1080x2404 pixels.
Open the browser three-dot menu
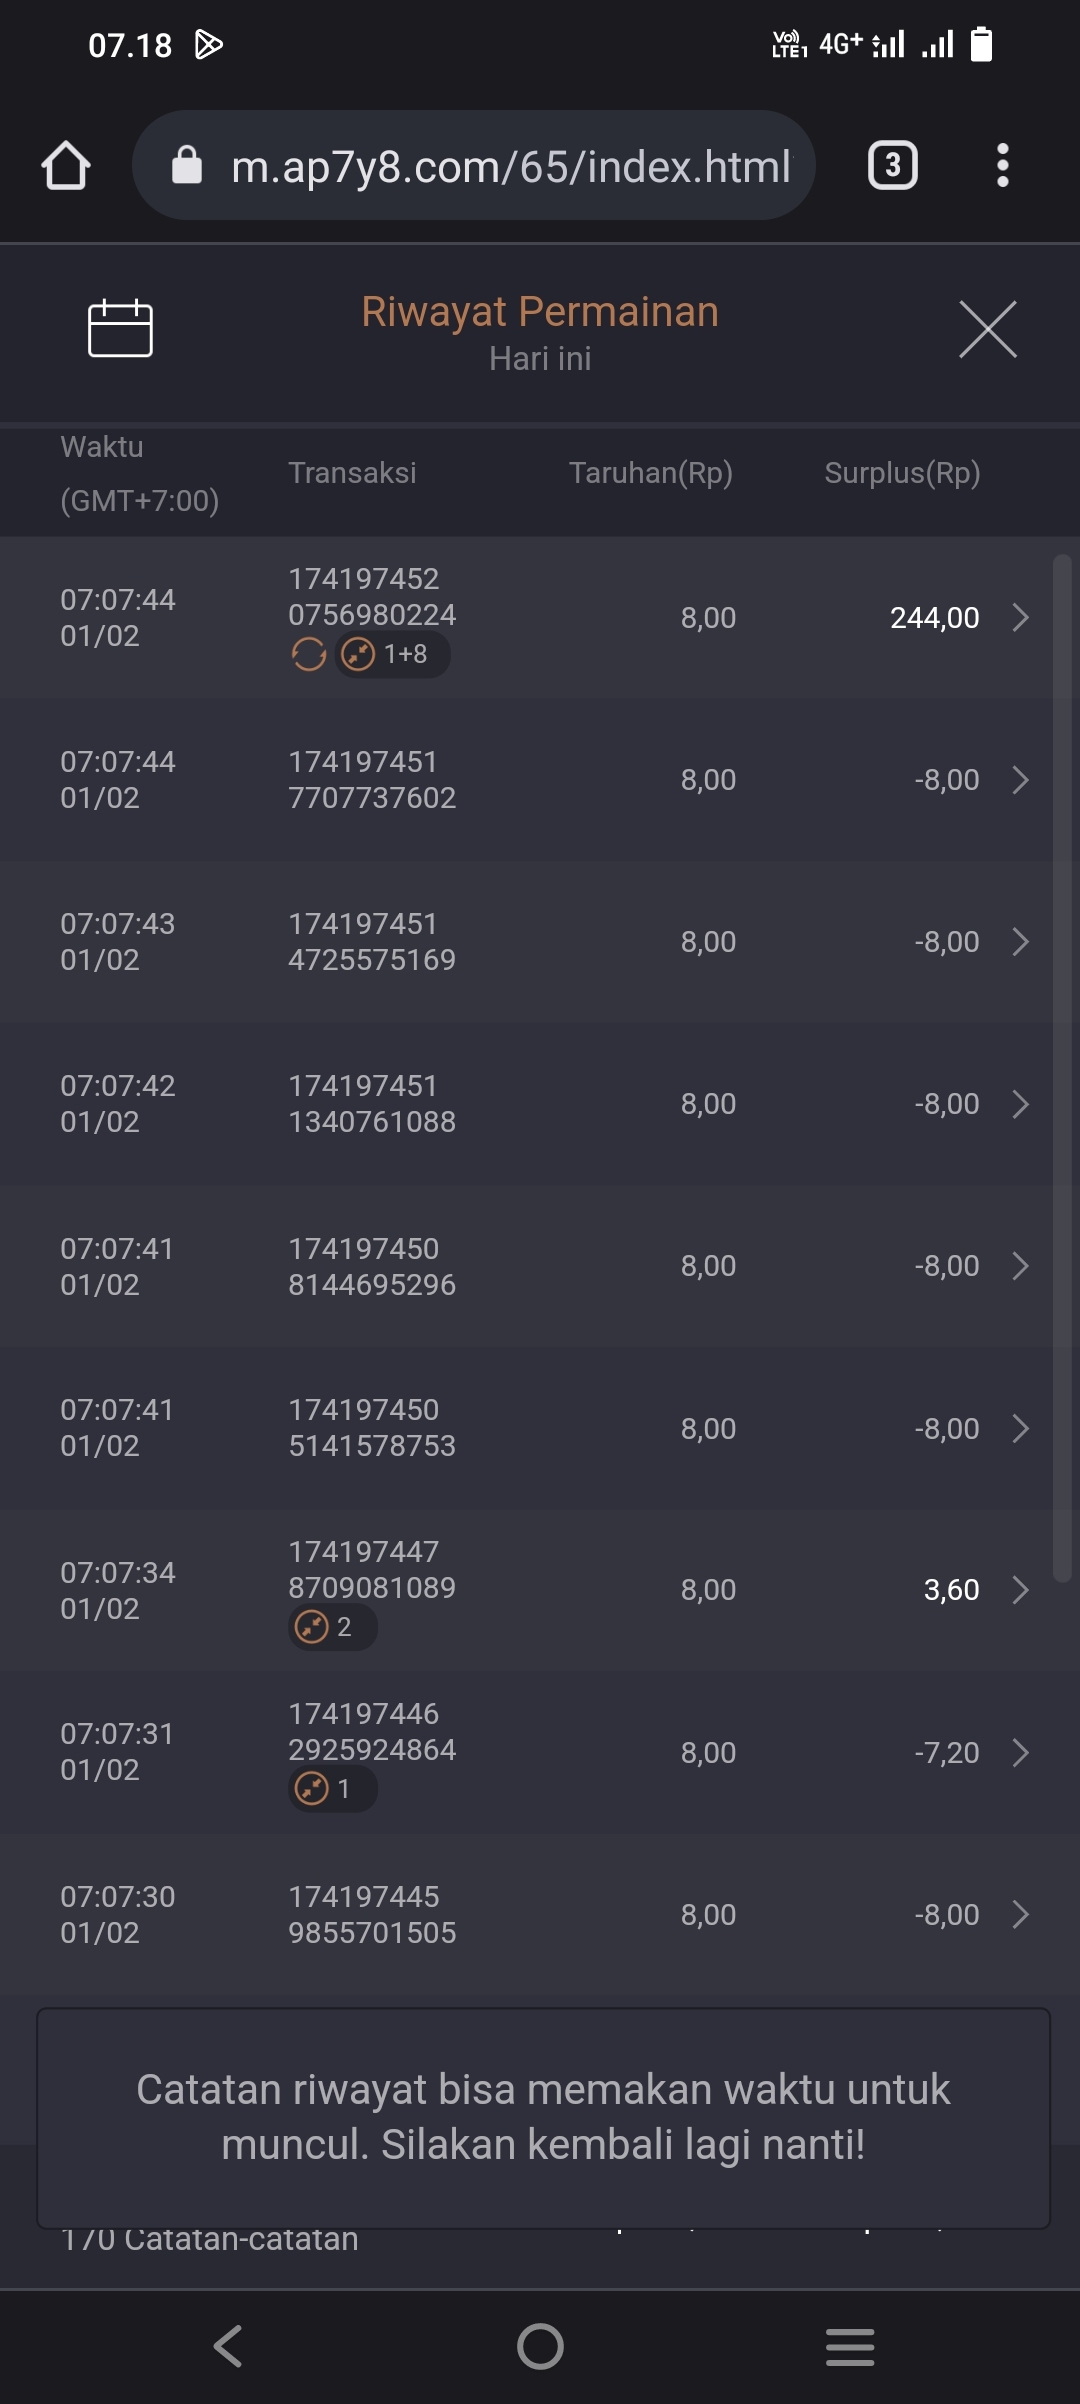(1002, 165)
